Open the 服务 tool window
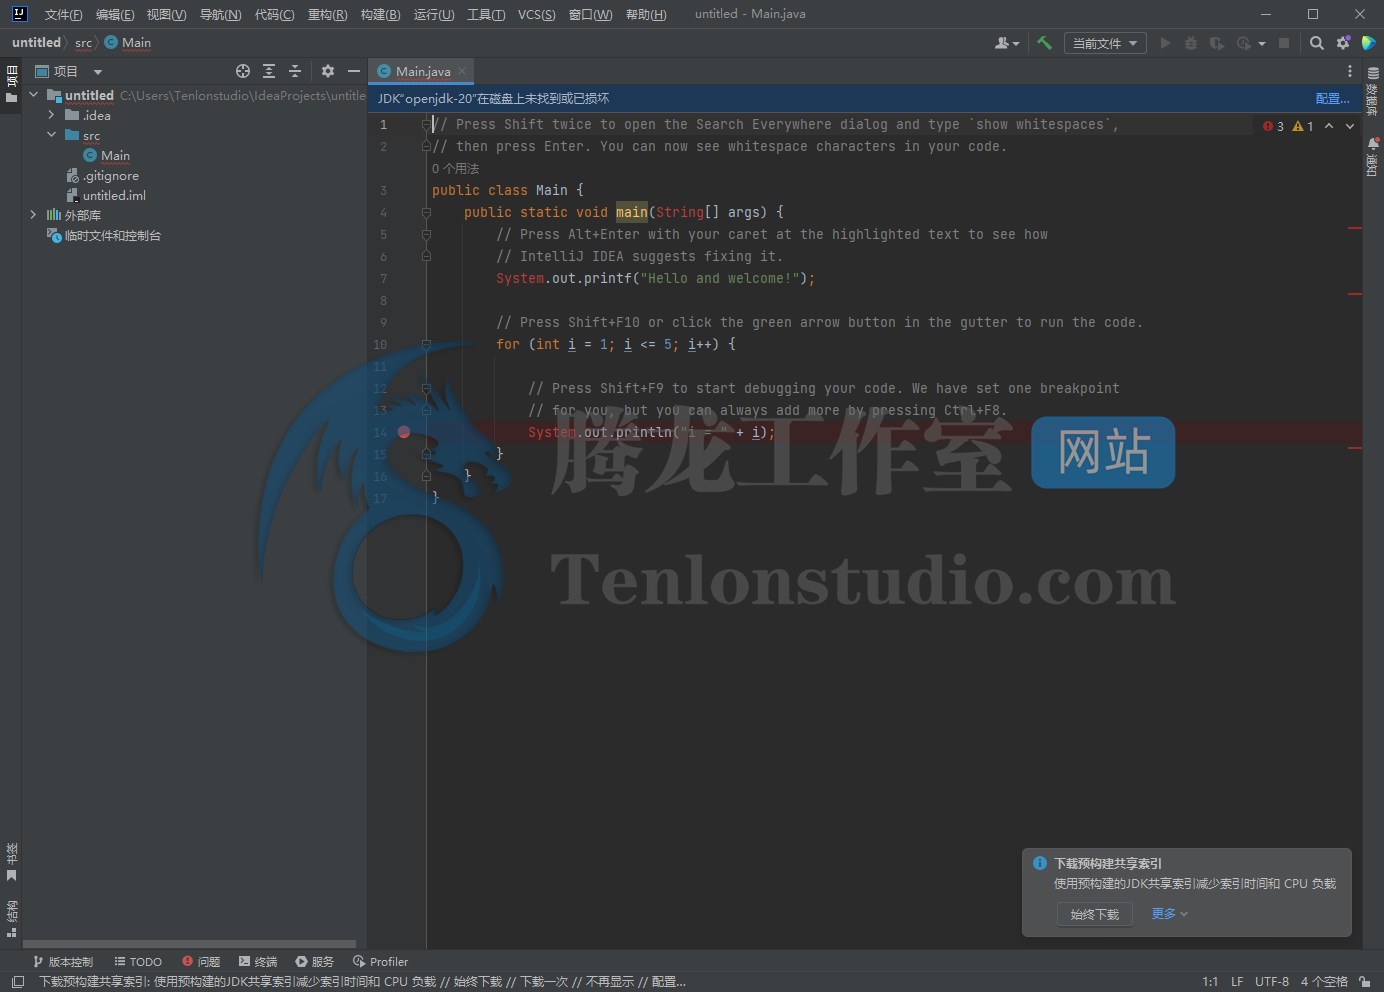 pyautogui.click(x=314, y=961)
